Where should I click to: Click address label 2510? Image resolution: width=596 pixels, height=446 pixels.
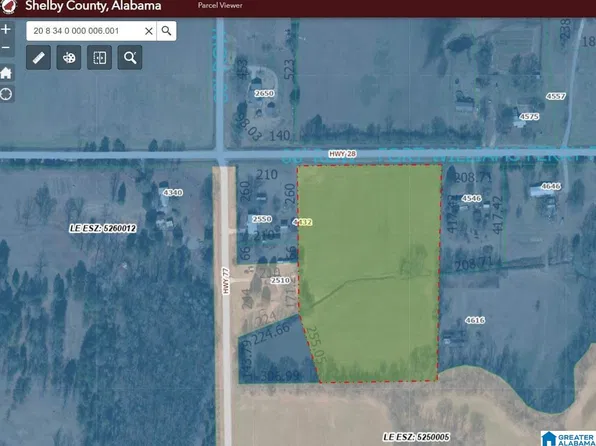[280, 281]
